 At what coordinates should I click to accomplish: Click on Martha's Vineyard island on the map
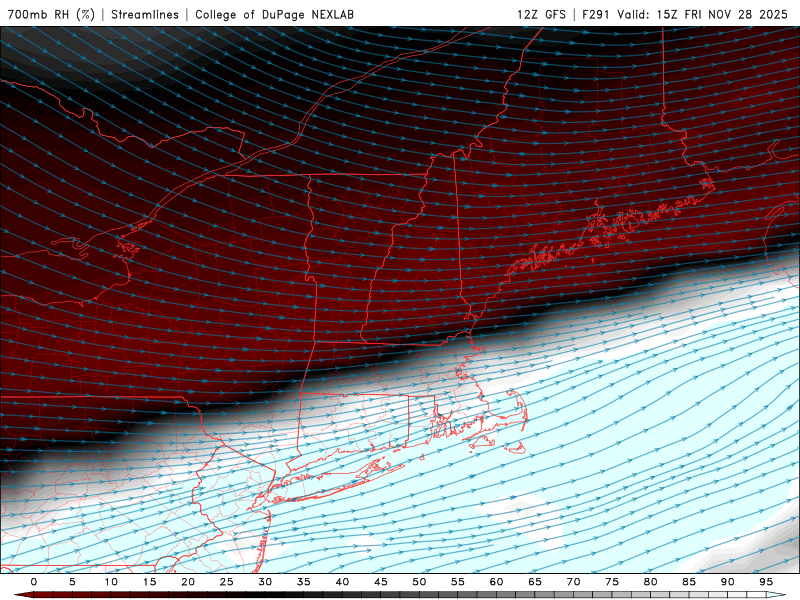[482, 442]
